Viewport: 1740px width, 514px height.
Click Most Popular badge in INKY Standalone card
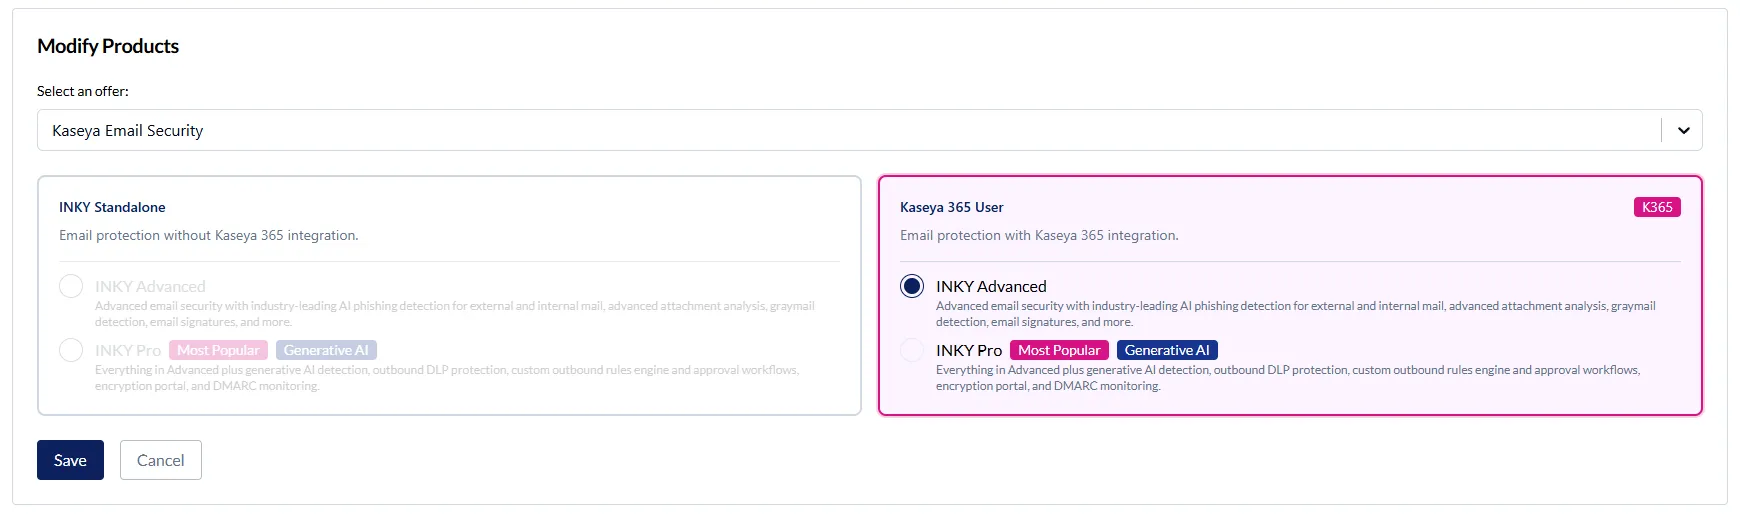218,350
